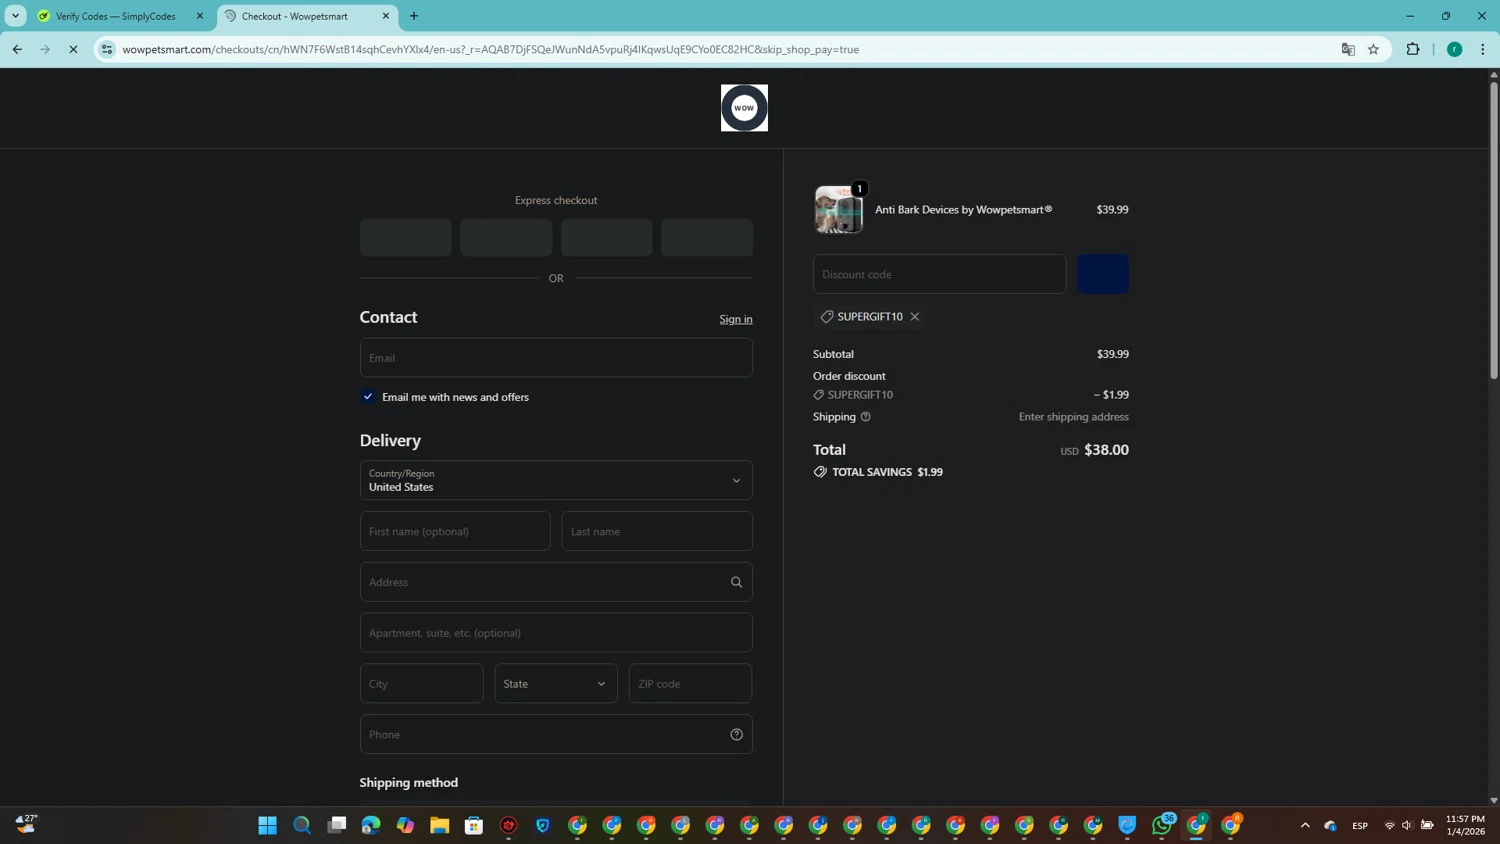Click the first express checkout button
The width and height of the screenshot is (1500, 844).
tap(406, 238)
